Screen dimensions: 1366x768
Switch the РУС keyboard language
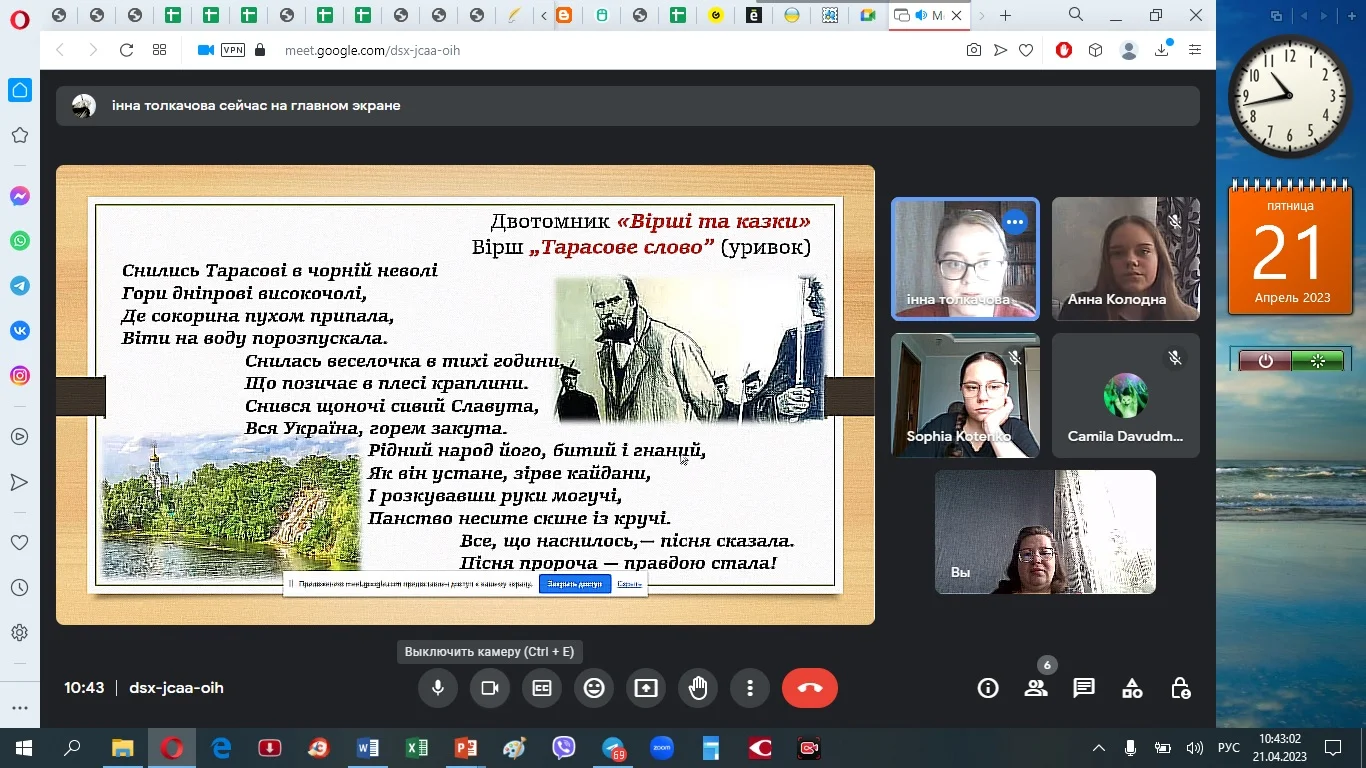(1229, 748)
